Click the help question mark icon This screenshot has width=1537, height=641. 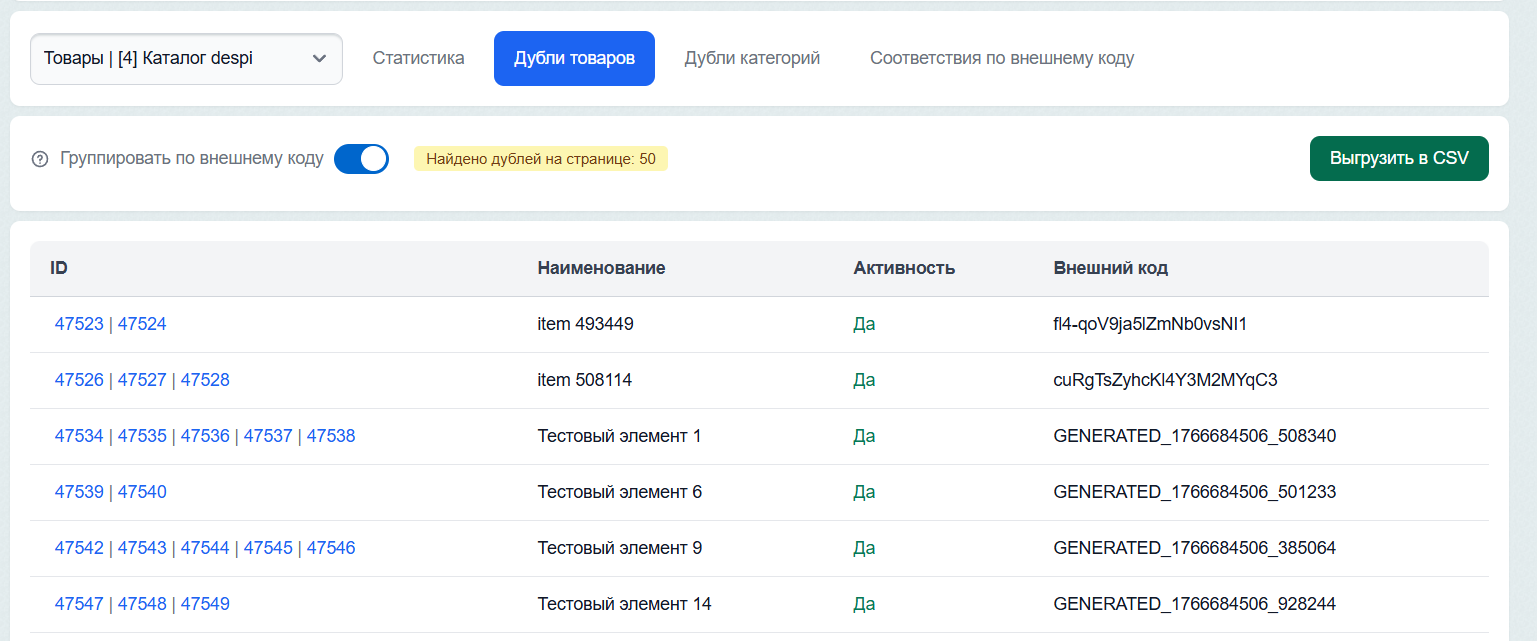click(x=38, y=158)
